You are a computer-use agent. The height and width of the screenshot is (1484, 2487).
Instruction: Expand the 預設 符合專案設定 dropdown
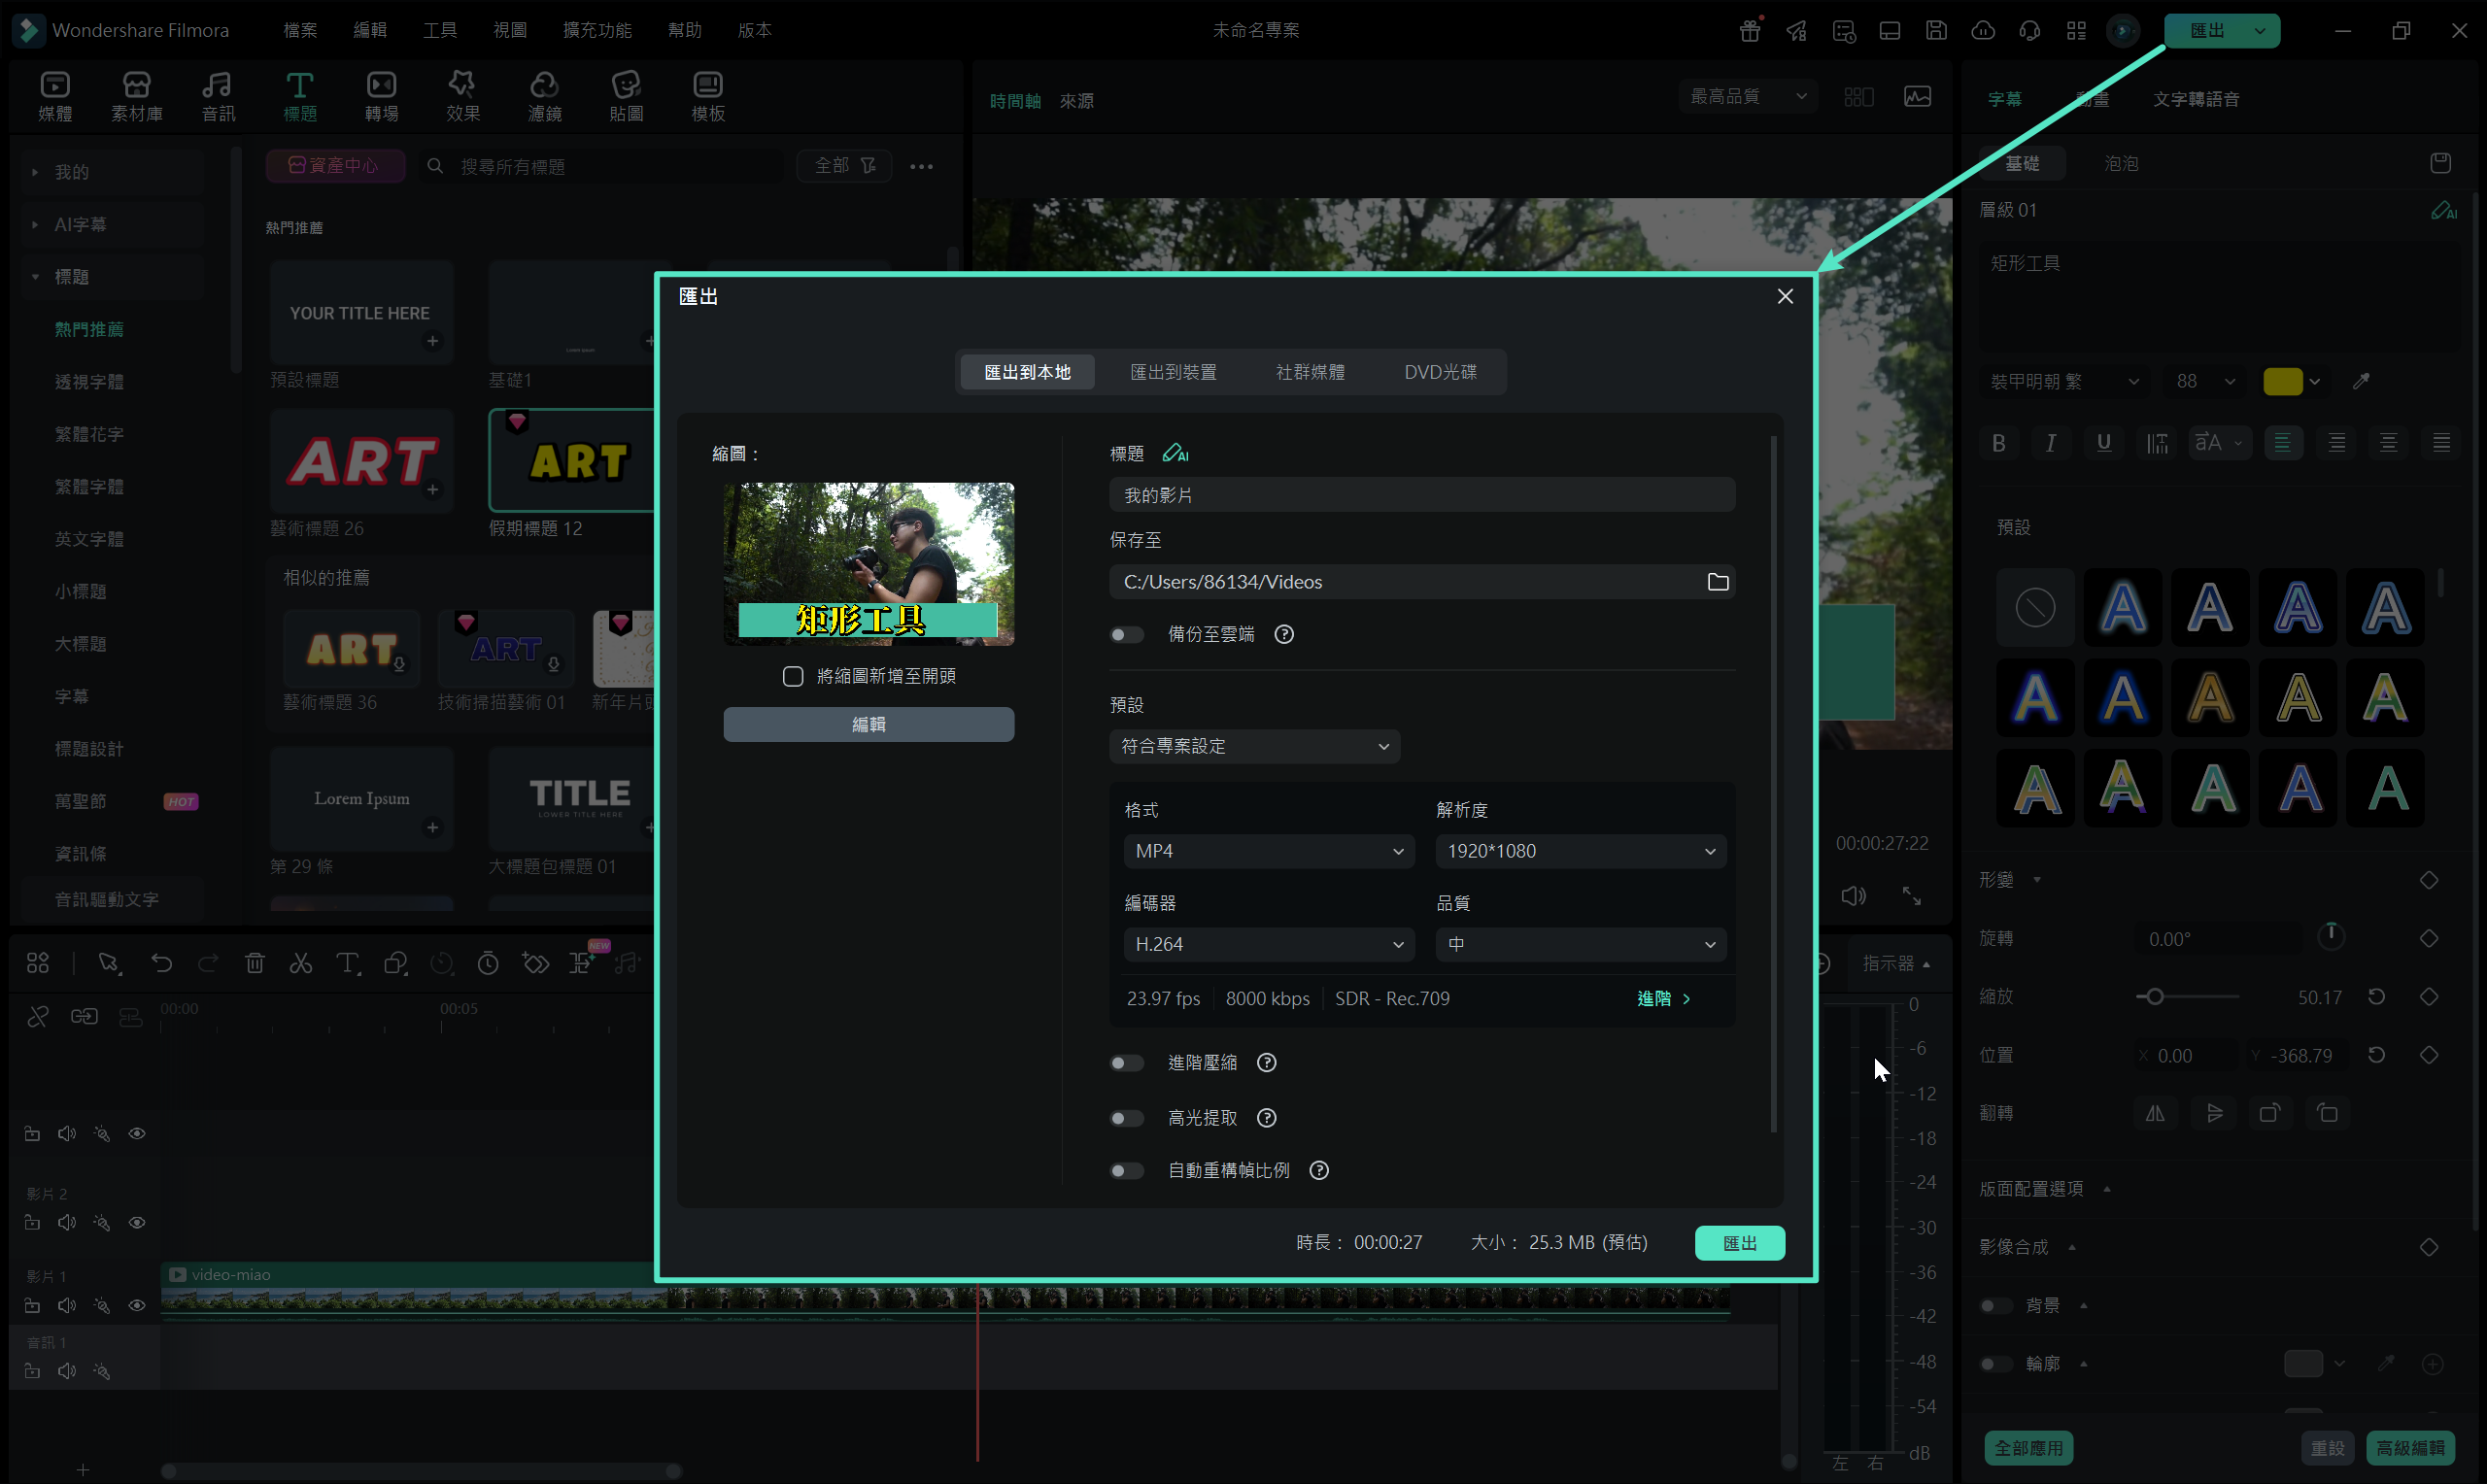[x=1254, y=746]
